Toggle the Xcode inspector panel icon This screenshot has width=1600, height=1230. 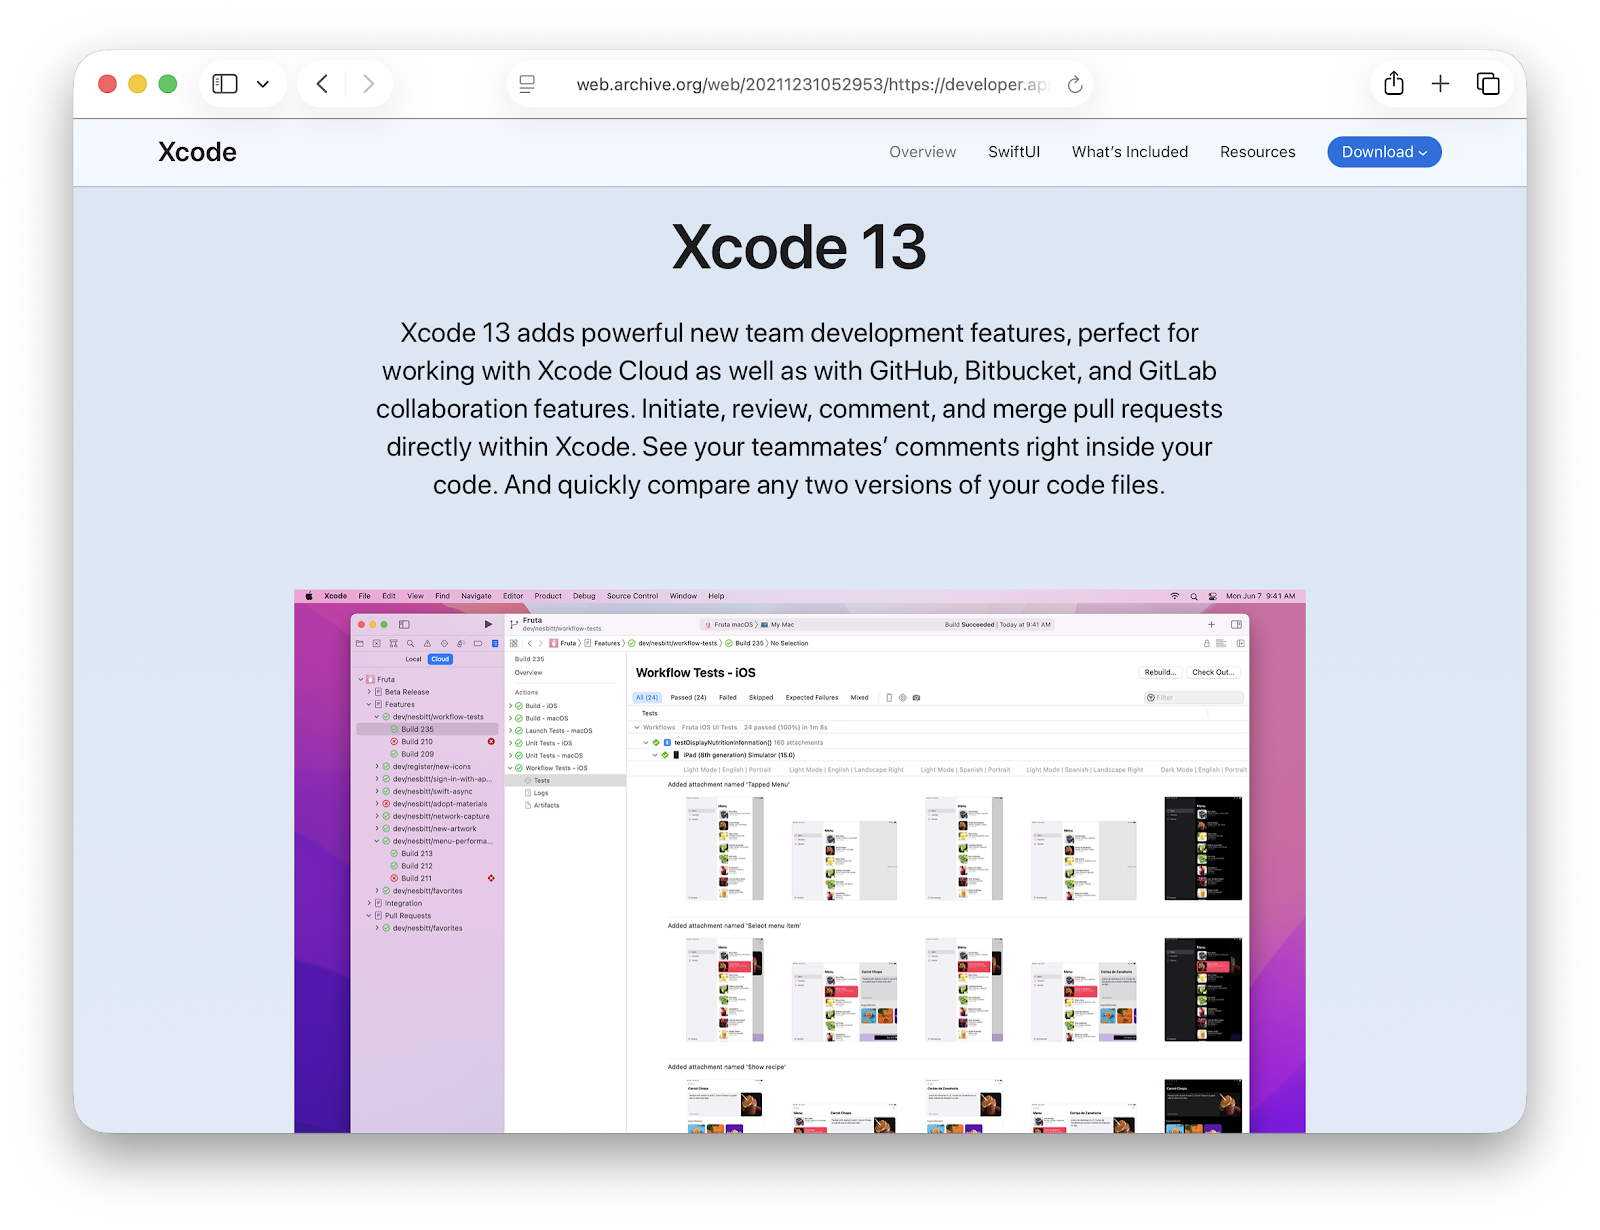[x=1236, y=624]
